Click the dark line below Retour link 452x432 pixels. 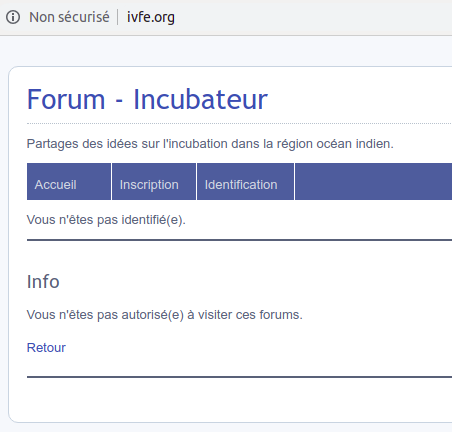[239, 377]
